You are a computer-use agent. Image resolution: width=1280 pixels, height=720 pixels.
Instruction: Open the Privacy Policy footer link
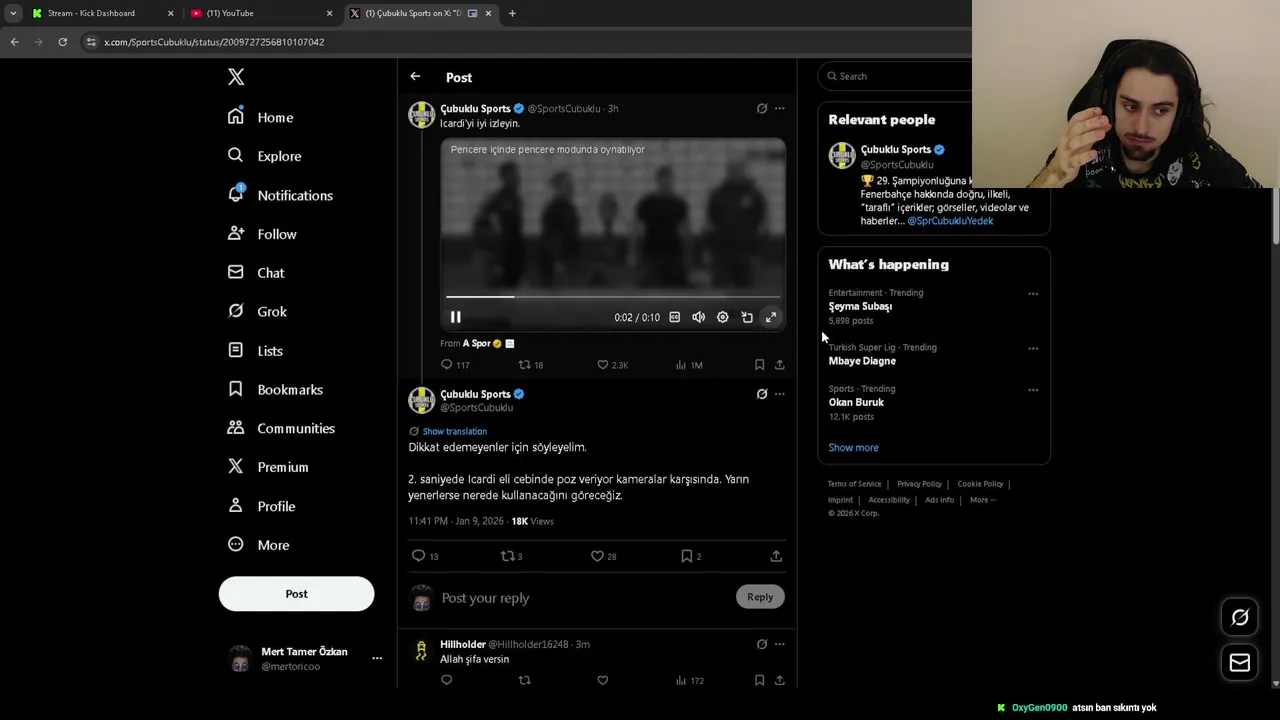[x=919, y=484]
